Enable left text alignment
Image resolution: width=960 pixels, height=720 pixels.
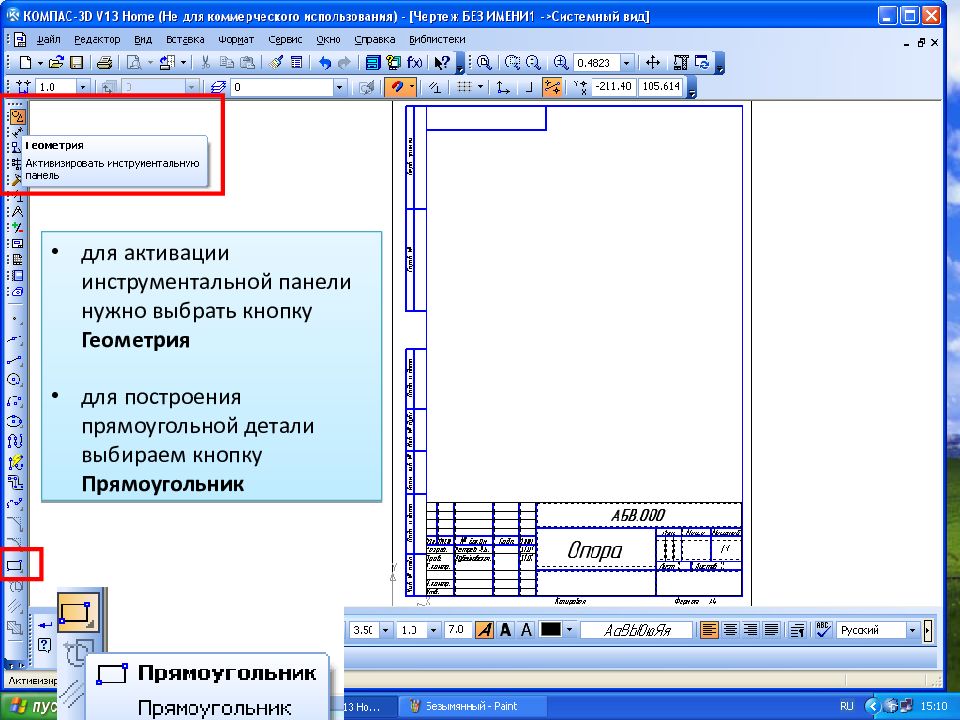tap(710, 629)
